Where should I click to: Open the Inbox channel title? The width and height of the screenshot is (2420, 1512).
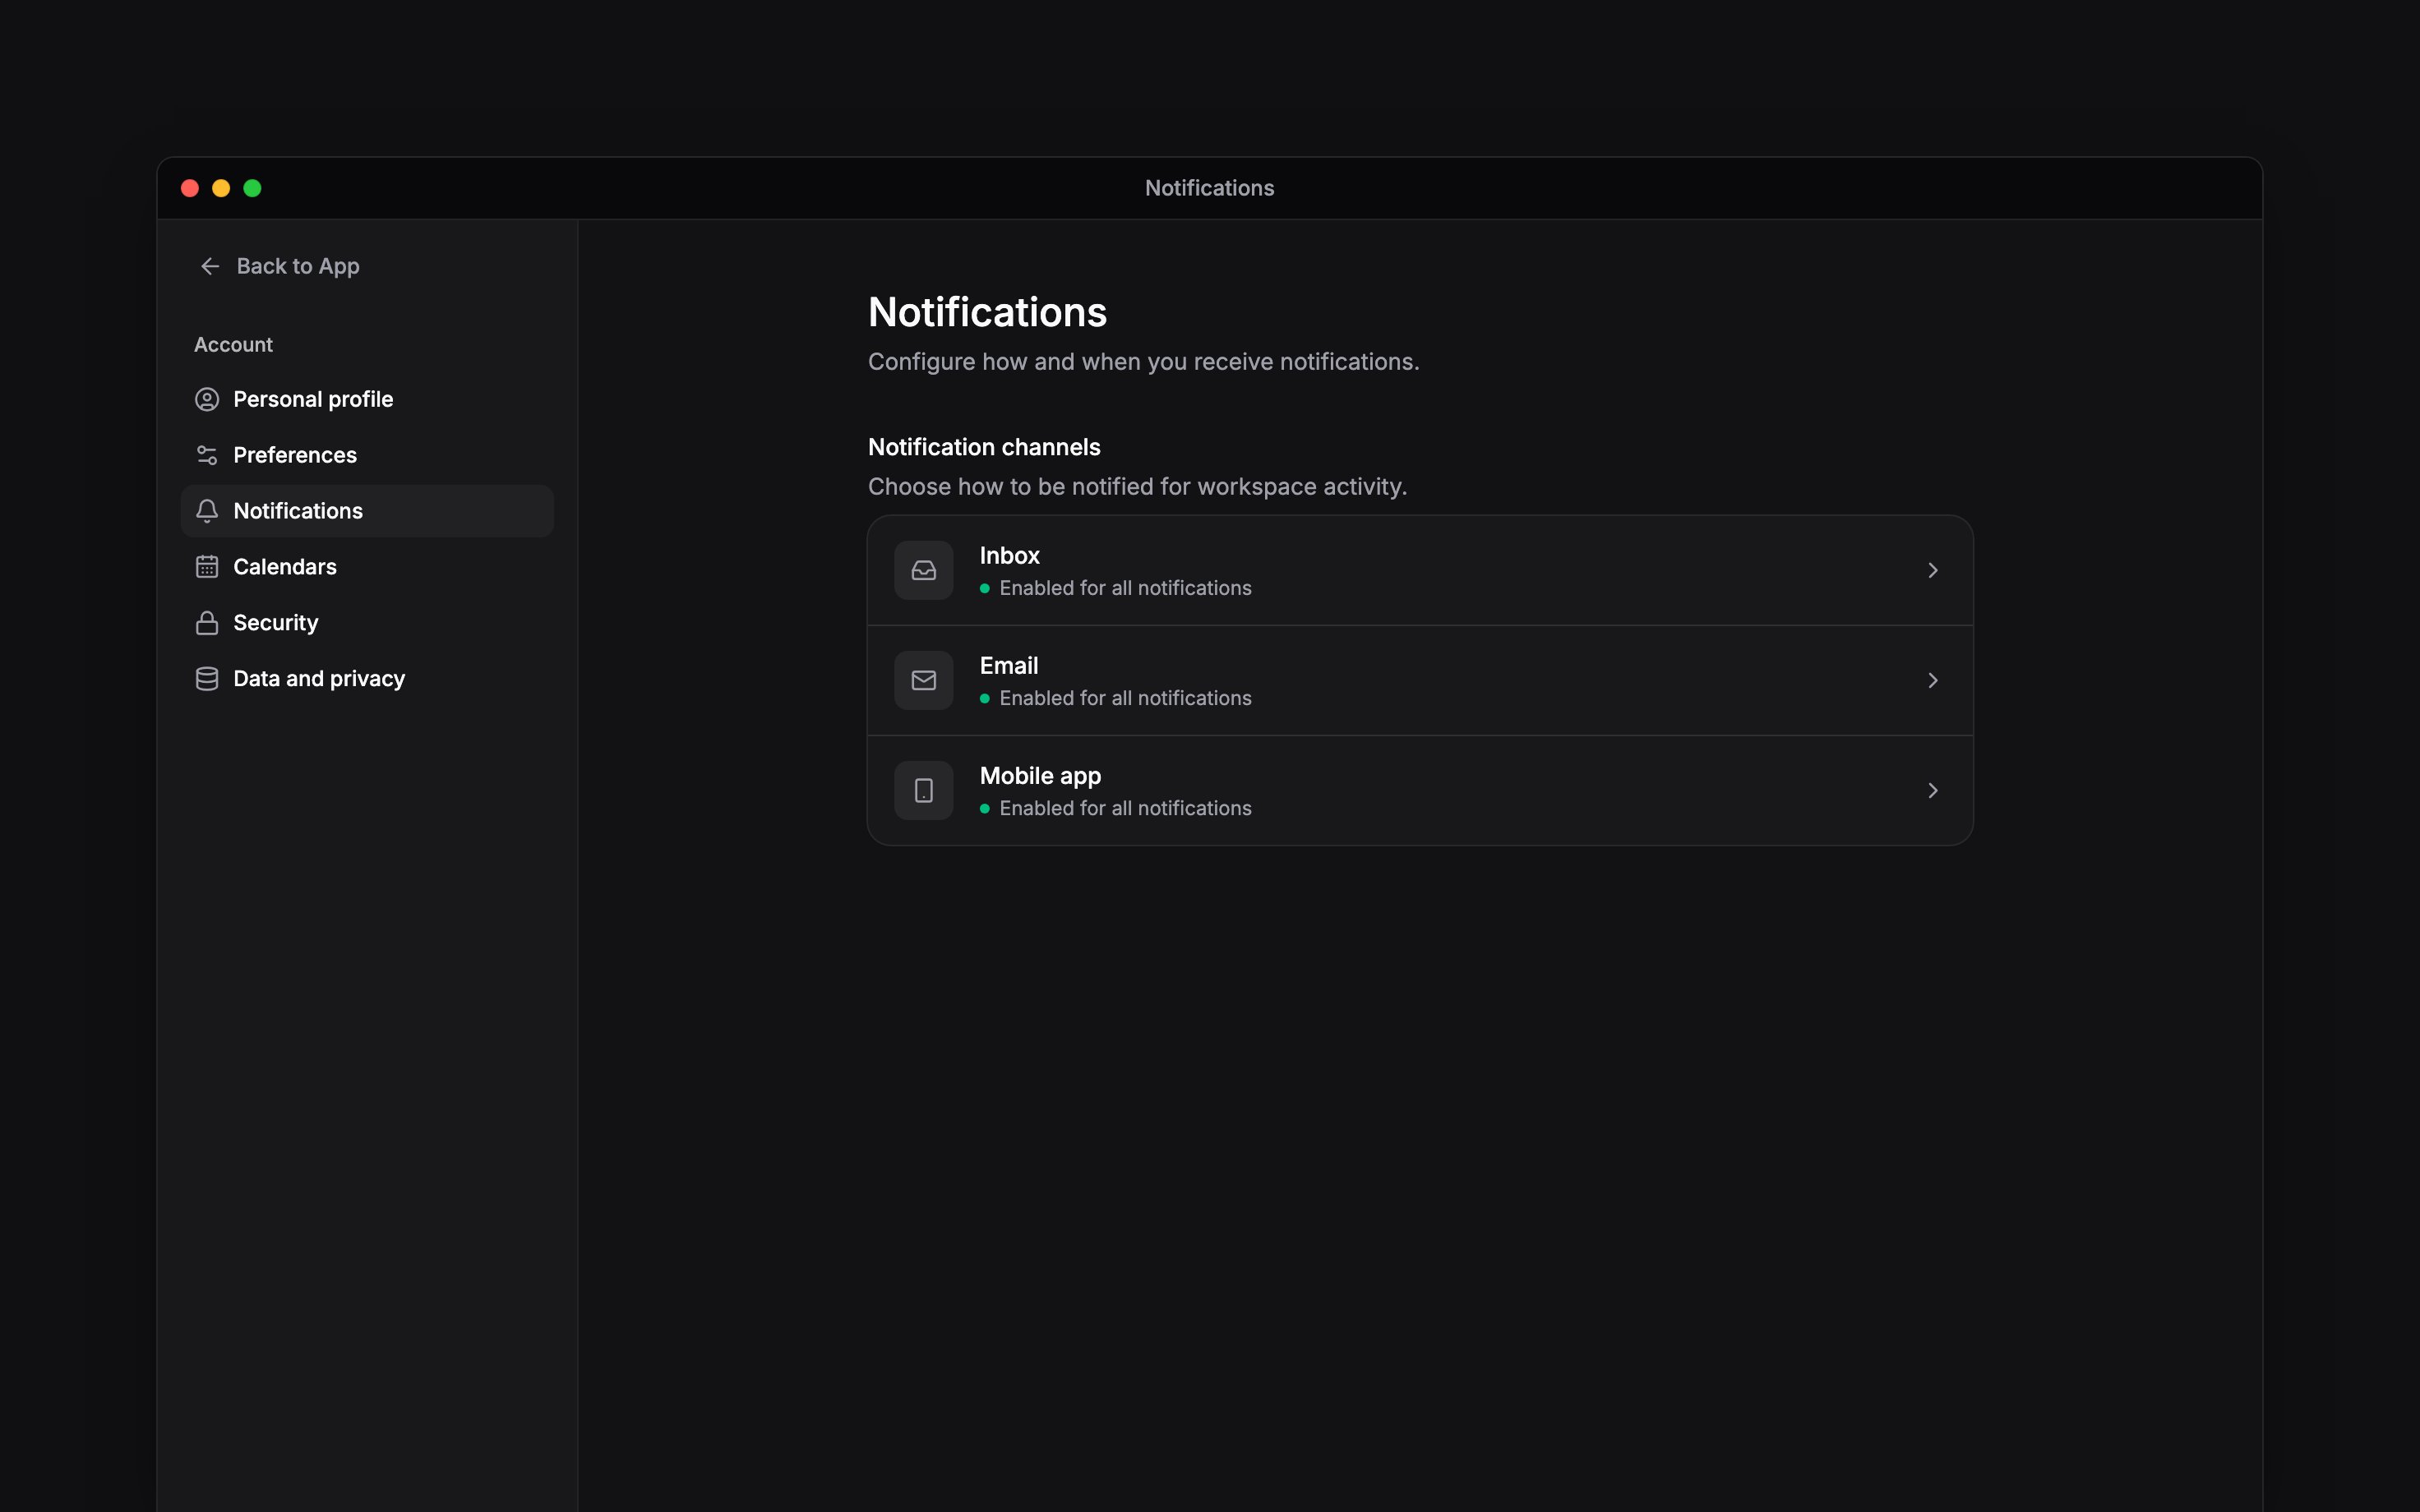tap(1009, 555)
